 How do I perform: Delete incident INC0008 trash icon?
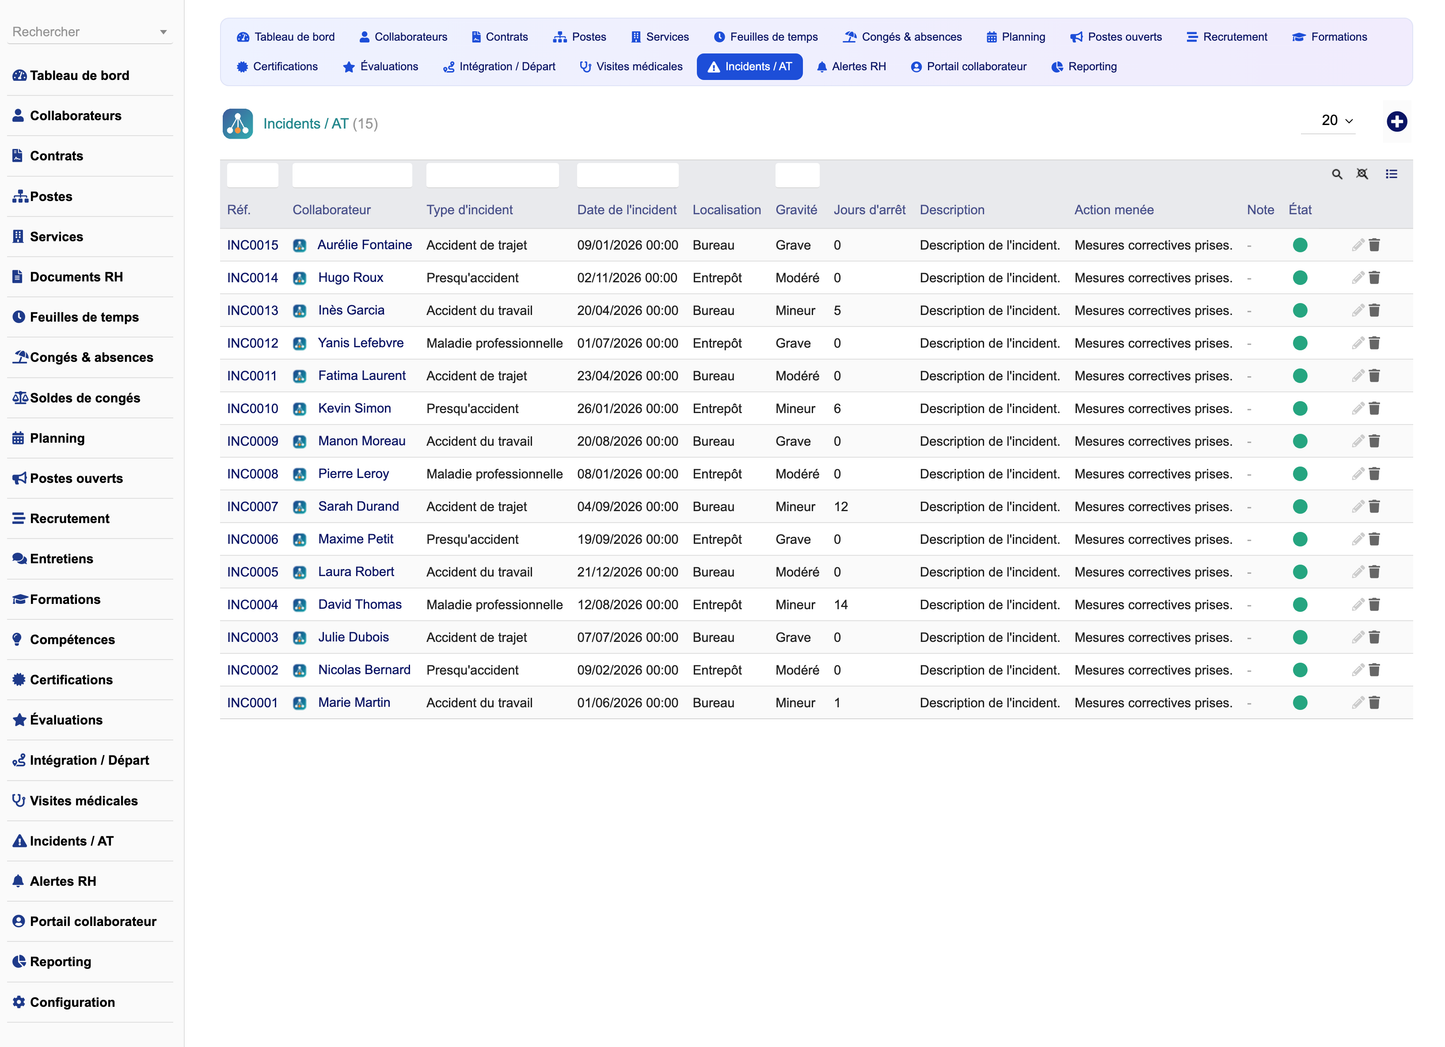click(x=1374, y=474)
